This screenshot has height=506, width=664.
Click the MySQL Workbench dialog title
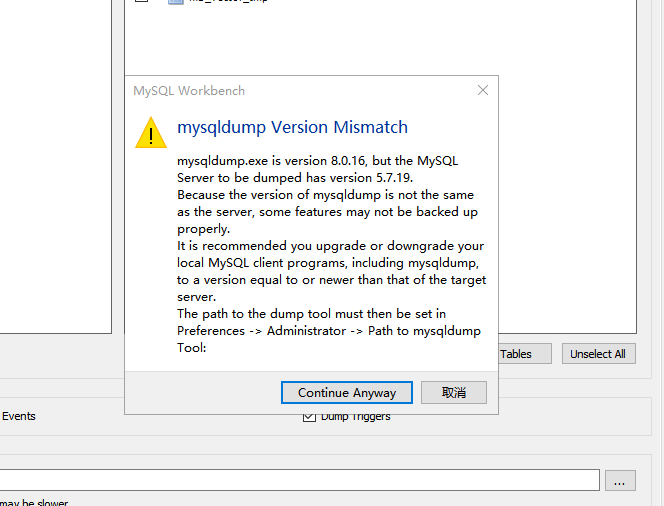point(189,91)
